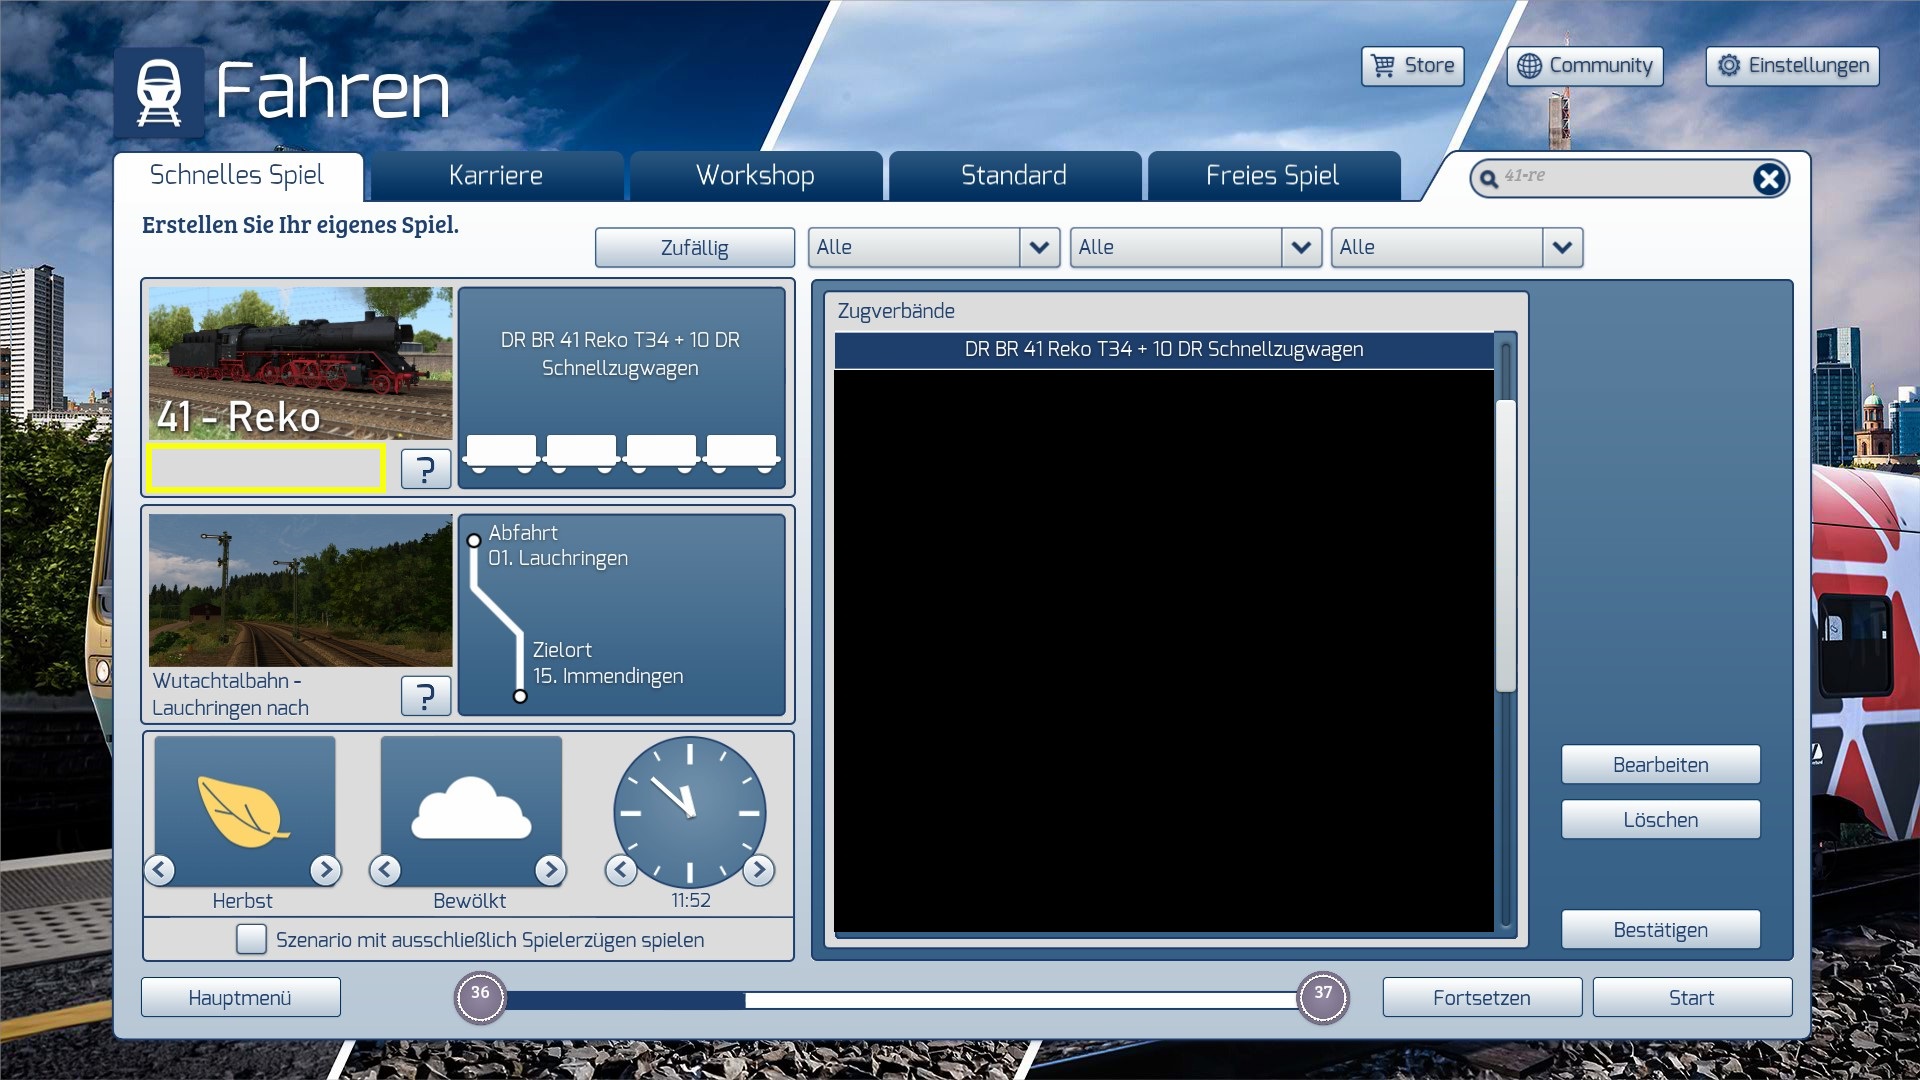Screen dimensions: 1920x1080
Task: Select previous weather before Bewölkt
Action: (x=385, y=870)
